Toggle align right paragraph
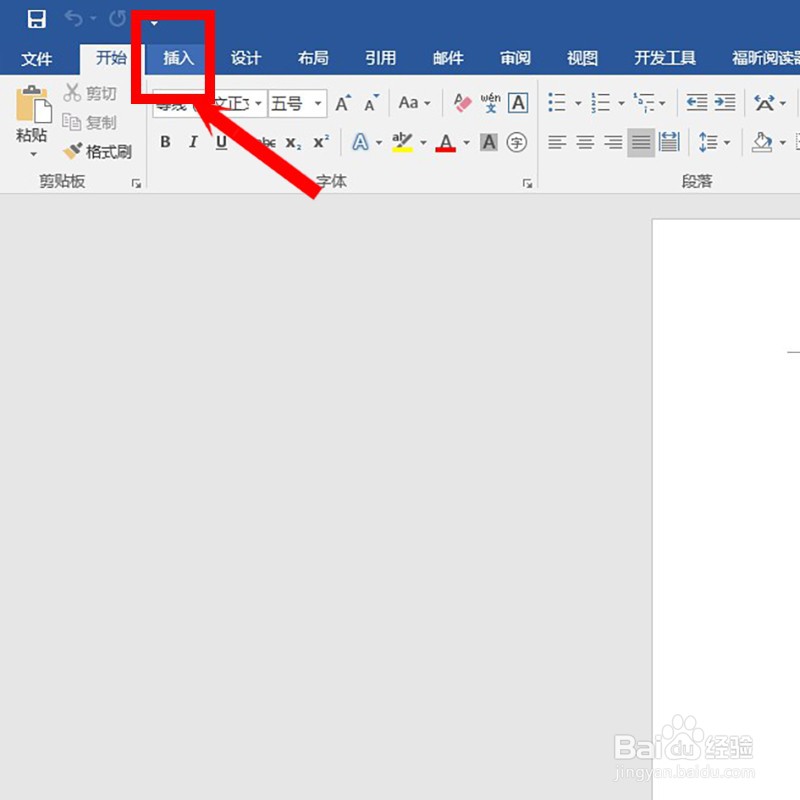The image size is (800, 800). [613, 142]
